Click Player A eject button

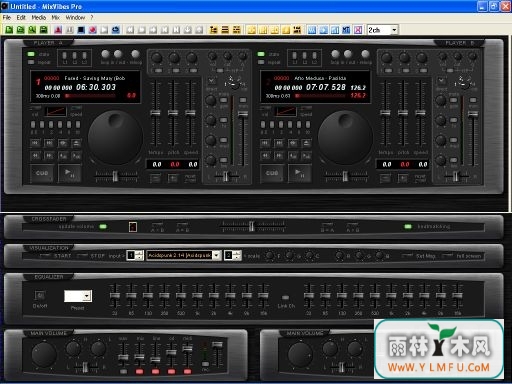(76, 143)
